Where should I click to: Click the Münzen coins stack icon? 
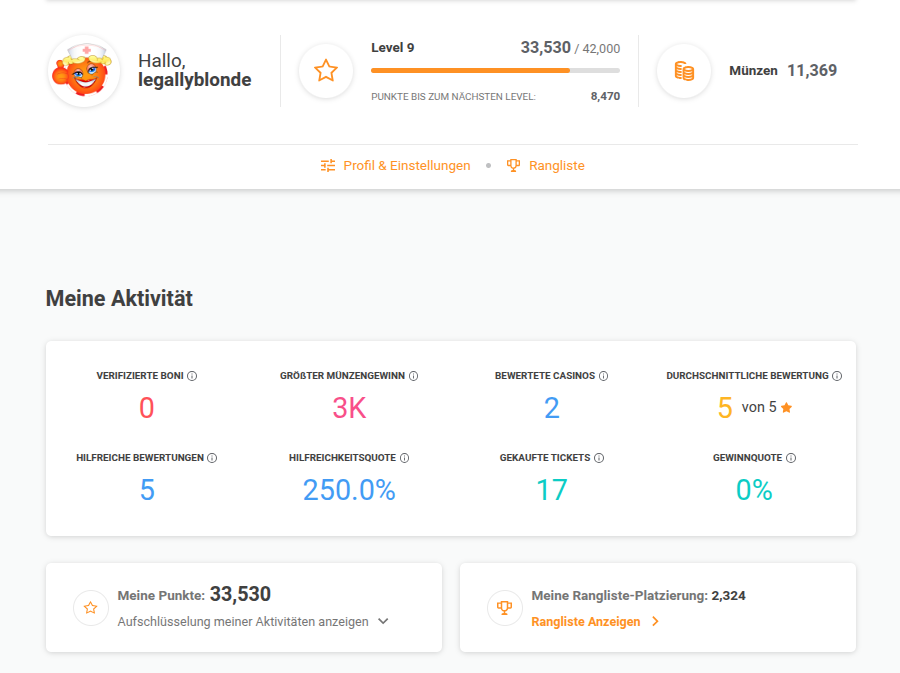pyautogui.click(x=684, y=71)
